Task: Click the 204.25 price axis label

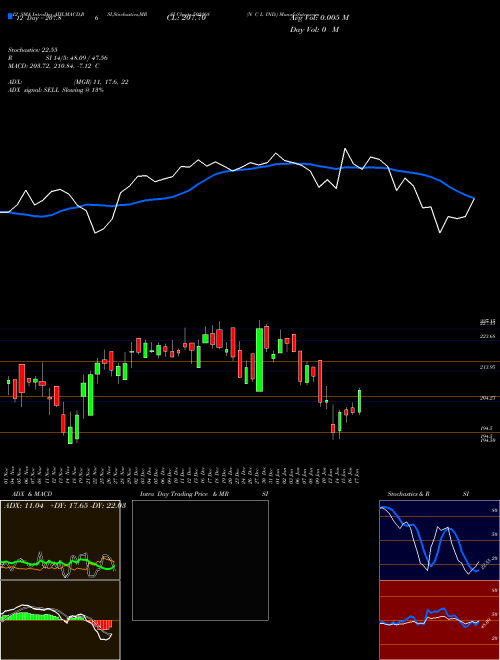Action: pyautogui.click(x=488, y=398)
